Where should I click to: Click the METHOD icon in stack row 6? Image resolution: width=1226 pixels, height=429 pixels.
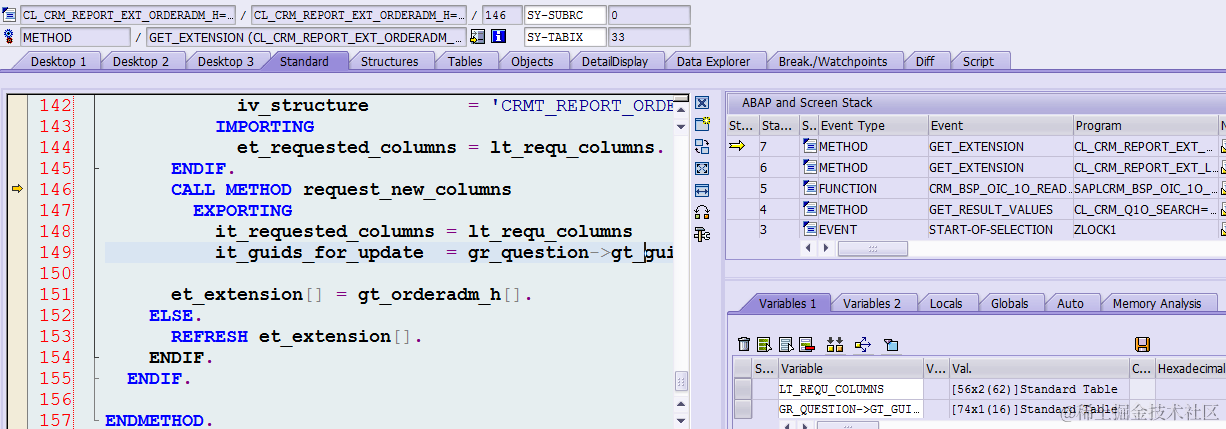point(809,167)
